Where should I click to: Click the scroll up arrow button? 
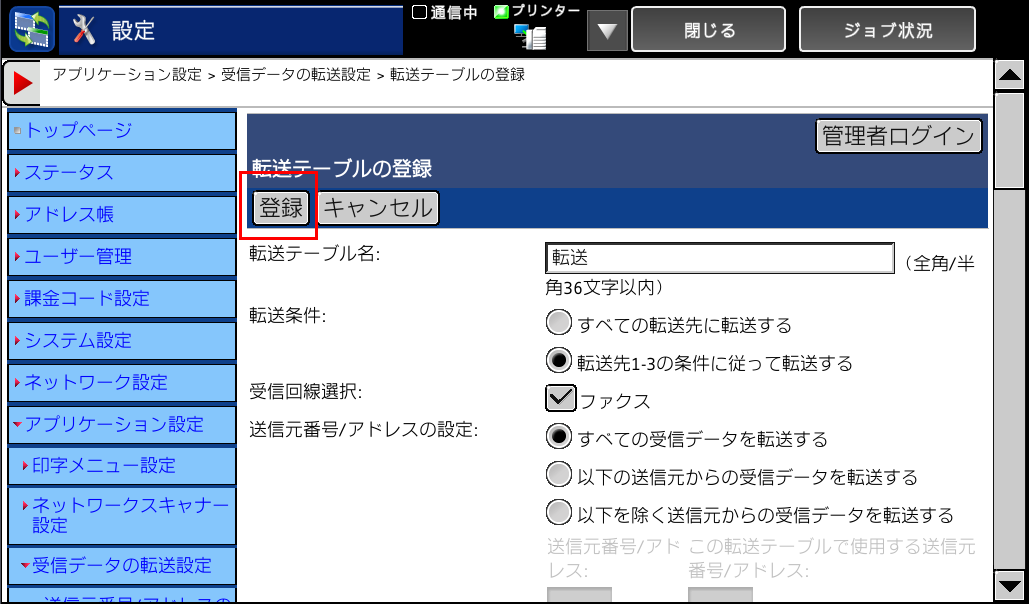point(1008,75)
